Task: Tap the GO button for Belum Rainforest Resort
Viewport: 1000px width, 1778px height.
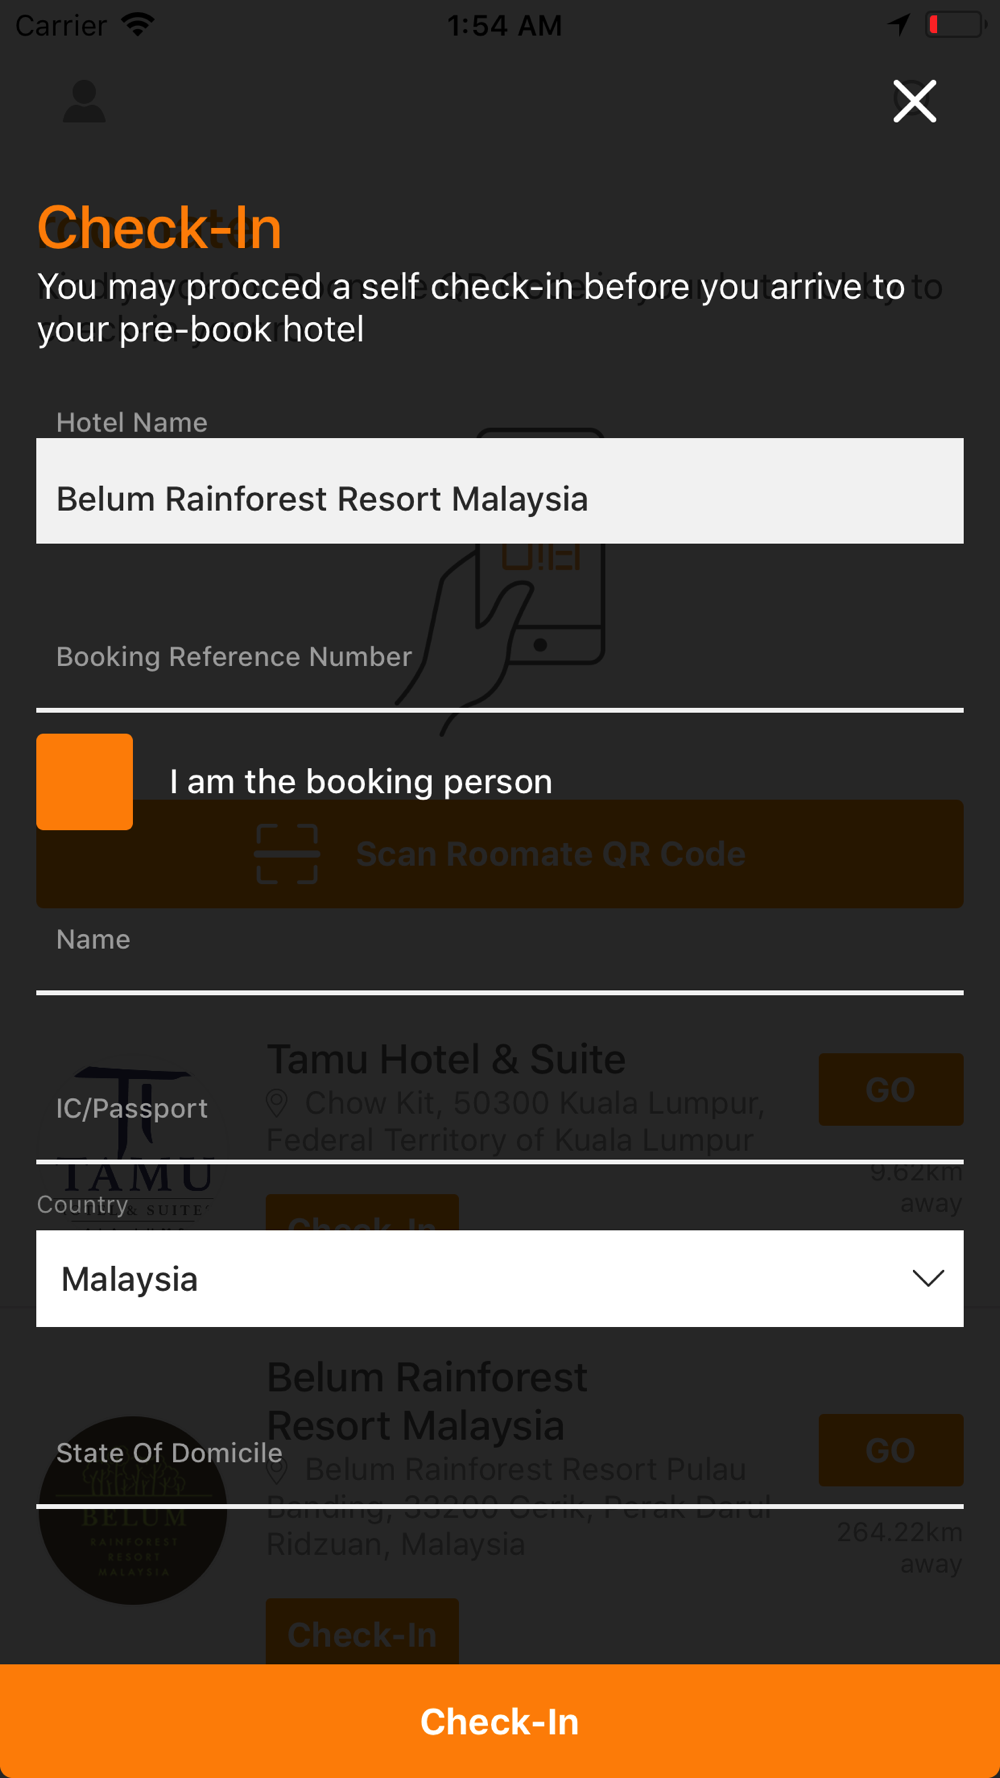Action: [891, 1450]
